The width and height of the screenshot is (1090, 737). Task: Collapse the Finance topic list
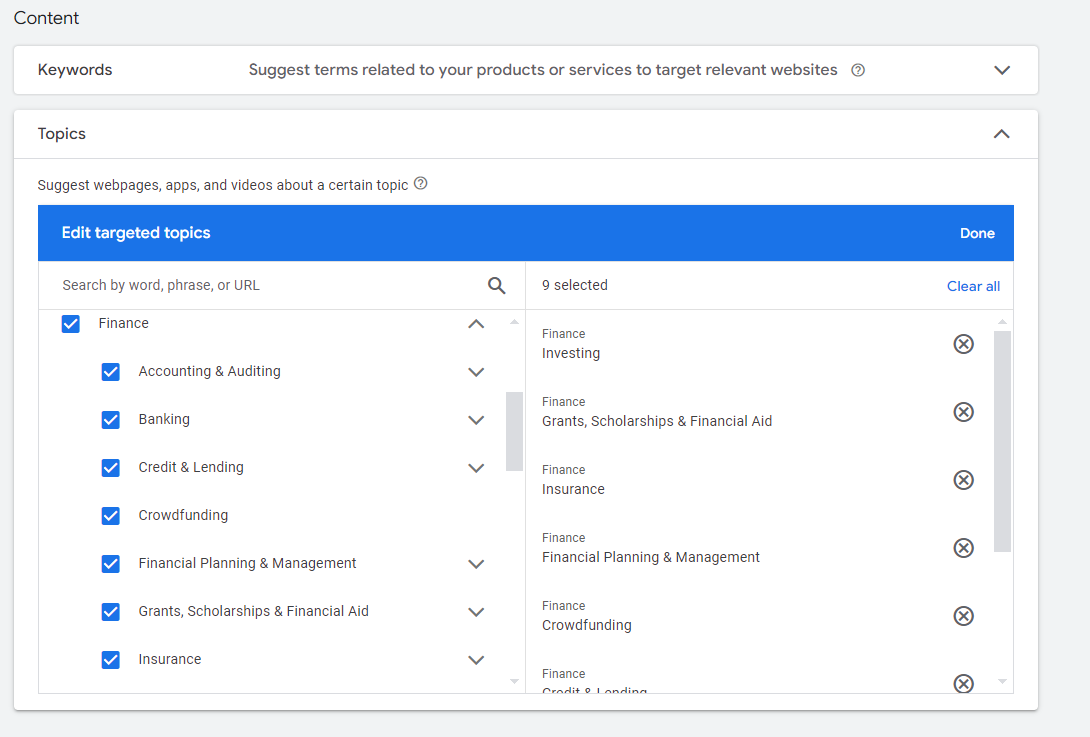(x=476, y=323)
